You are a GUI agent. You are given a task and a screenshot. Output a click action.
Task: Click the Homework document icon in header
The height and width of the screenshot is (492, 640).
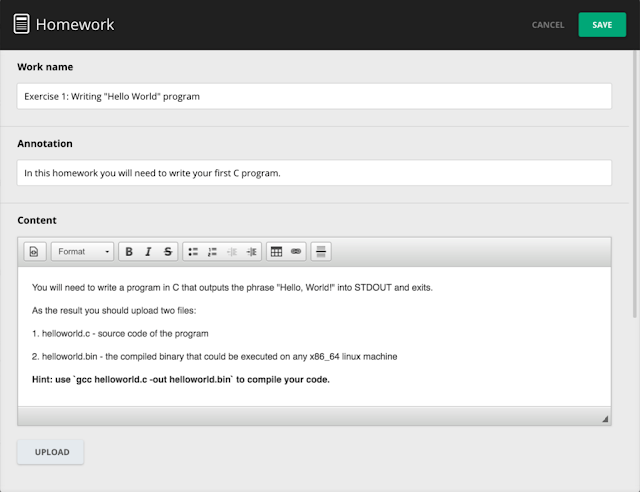(x=21, y=24)
